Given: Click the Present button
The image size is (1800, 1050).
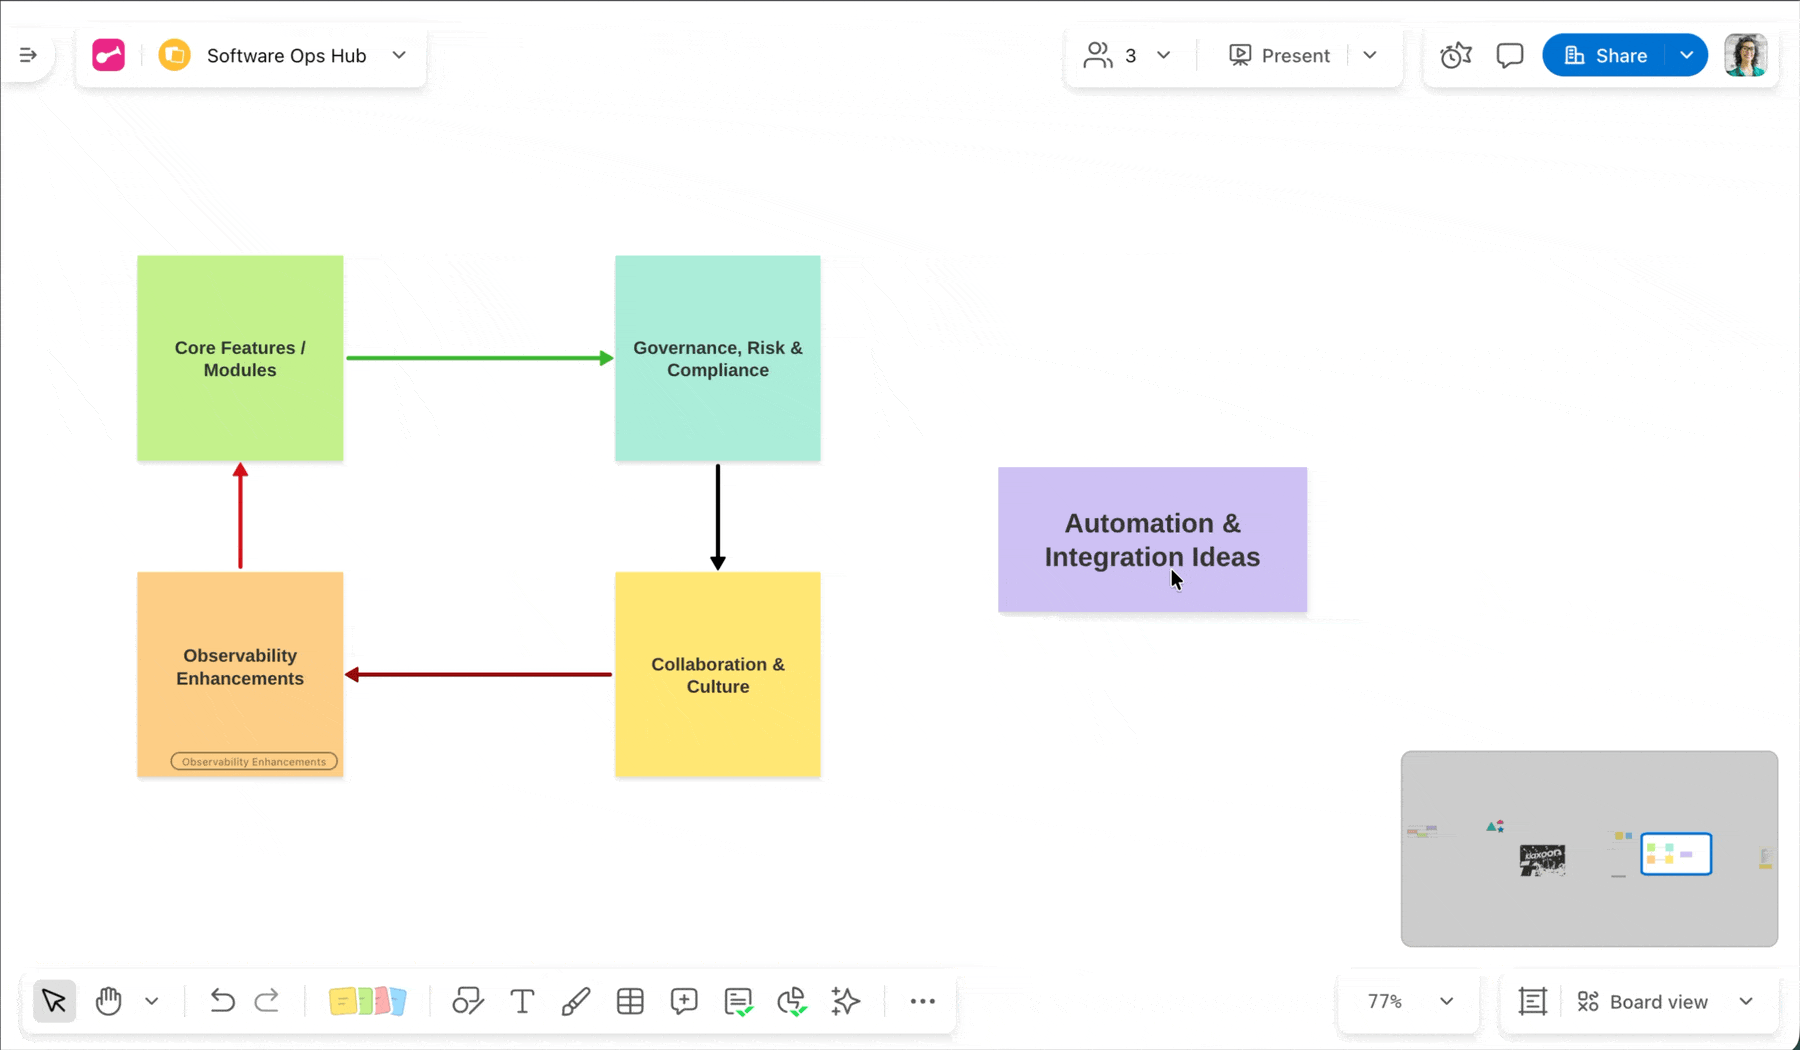Looking at the screenshot, I should (1280, 55).
